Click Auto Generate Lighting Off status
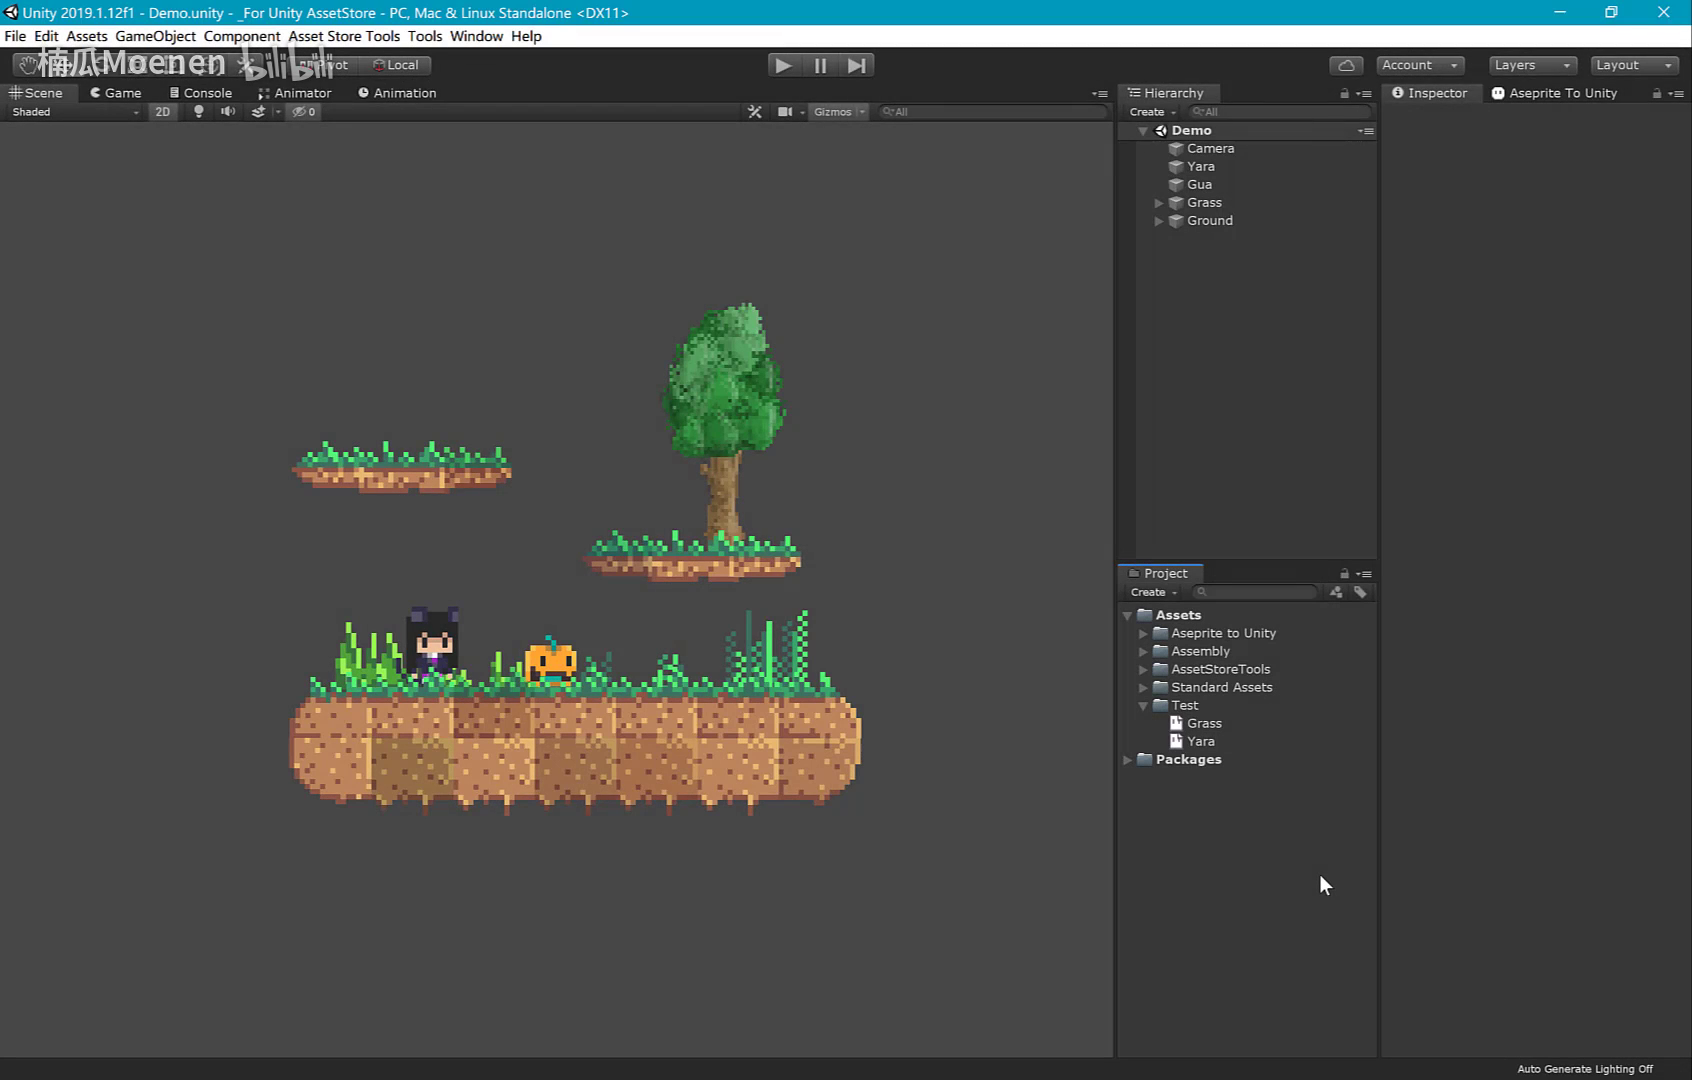Image resolution: width=1692 pixels, height=1080 pixels. (x=1585, y=1069)
